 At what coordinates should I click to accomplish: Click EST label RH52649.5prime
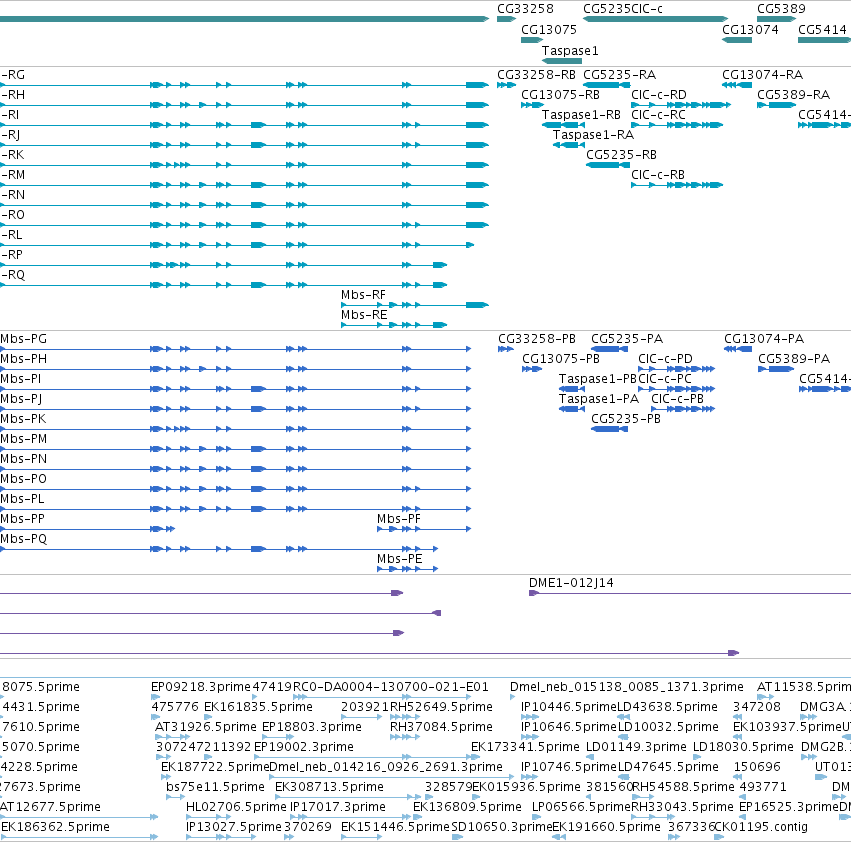[441, 707]
